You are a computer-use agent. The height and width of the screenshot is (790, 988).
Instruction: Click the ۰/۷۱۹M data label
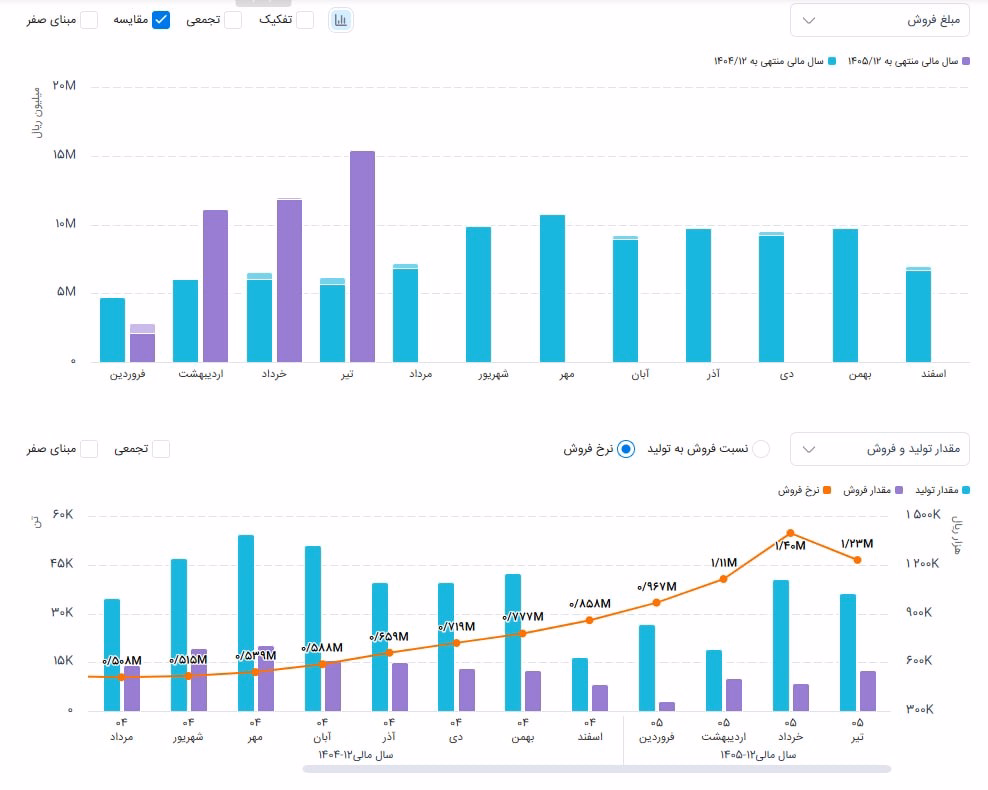click(x=456, y=627)
